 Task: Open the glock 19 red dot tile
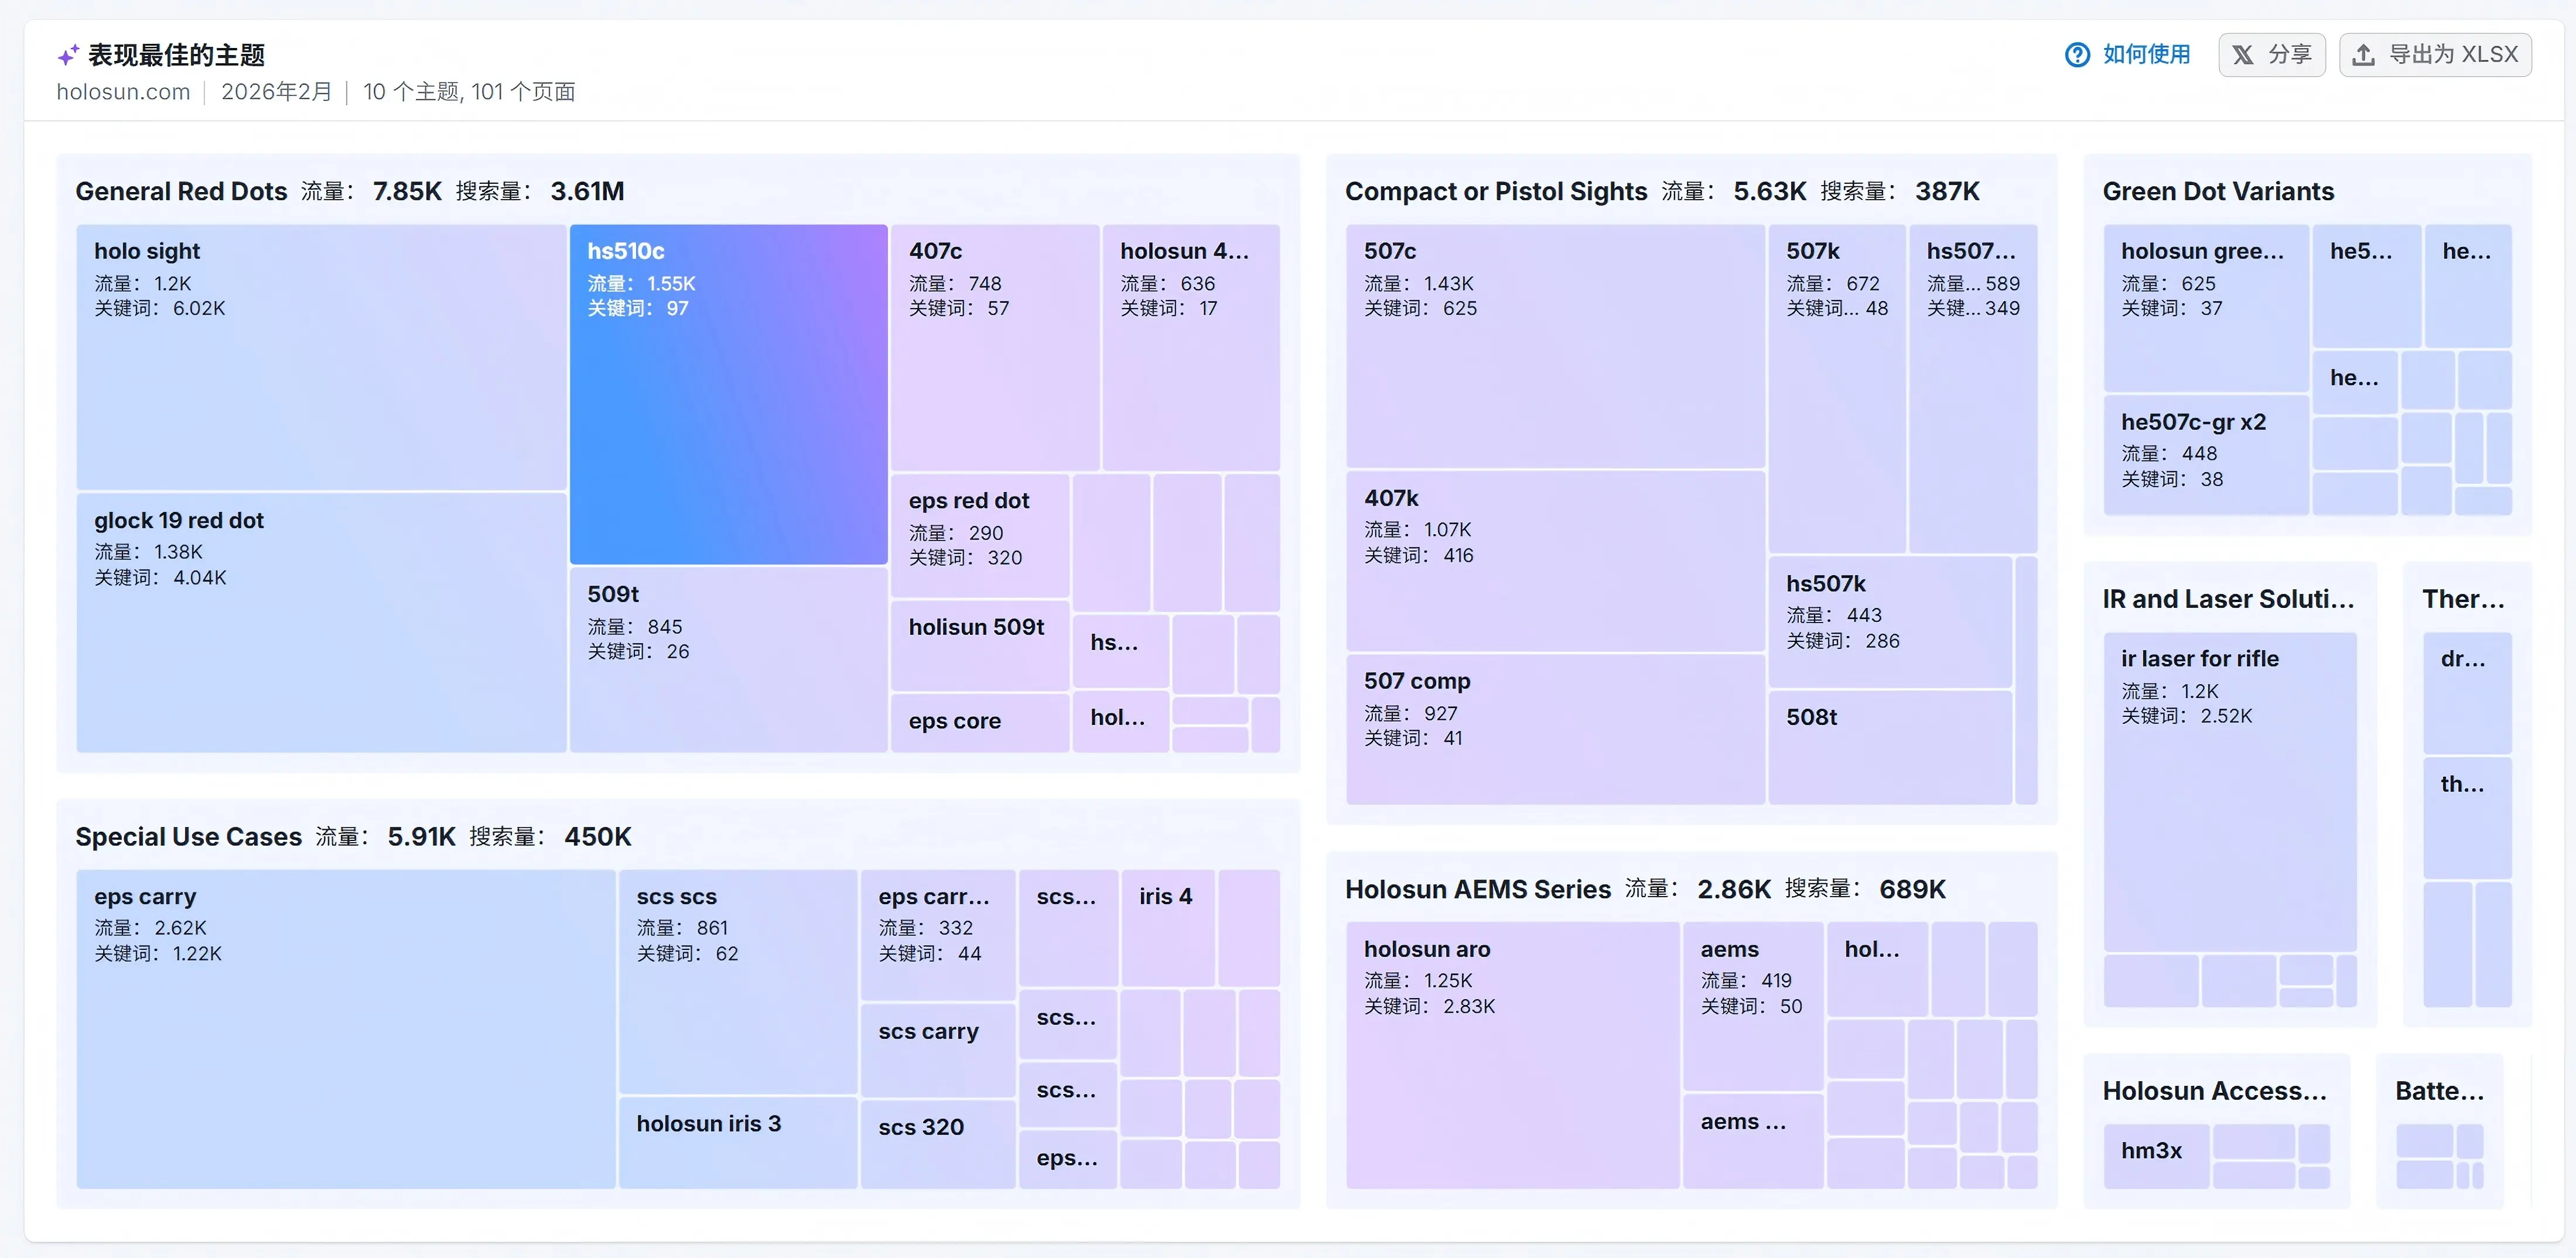pos(321,622)
